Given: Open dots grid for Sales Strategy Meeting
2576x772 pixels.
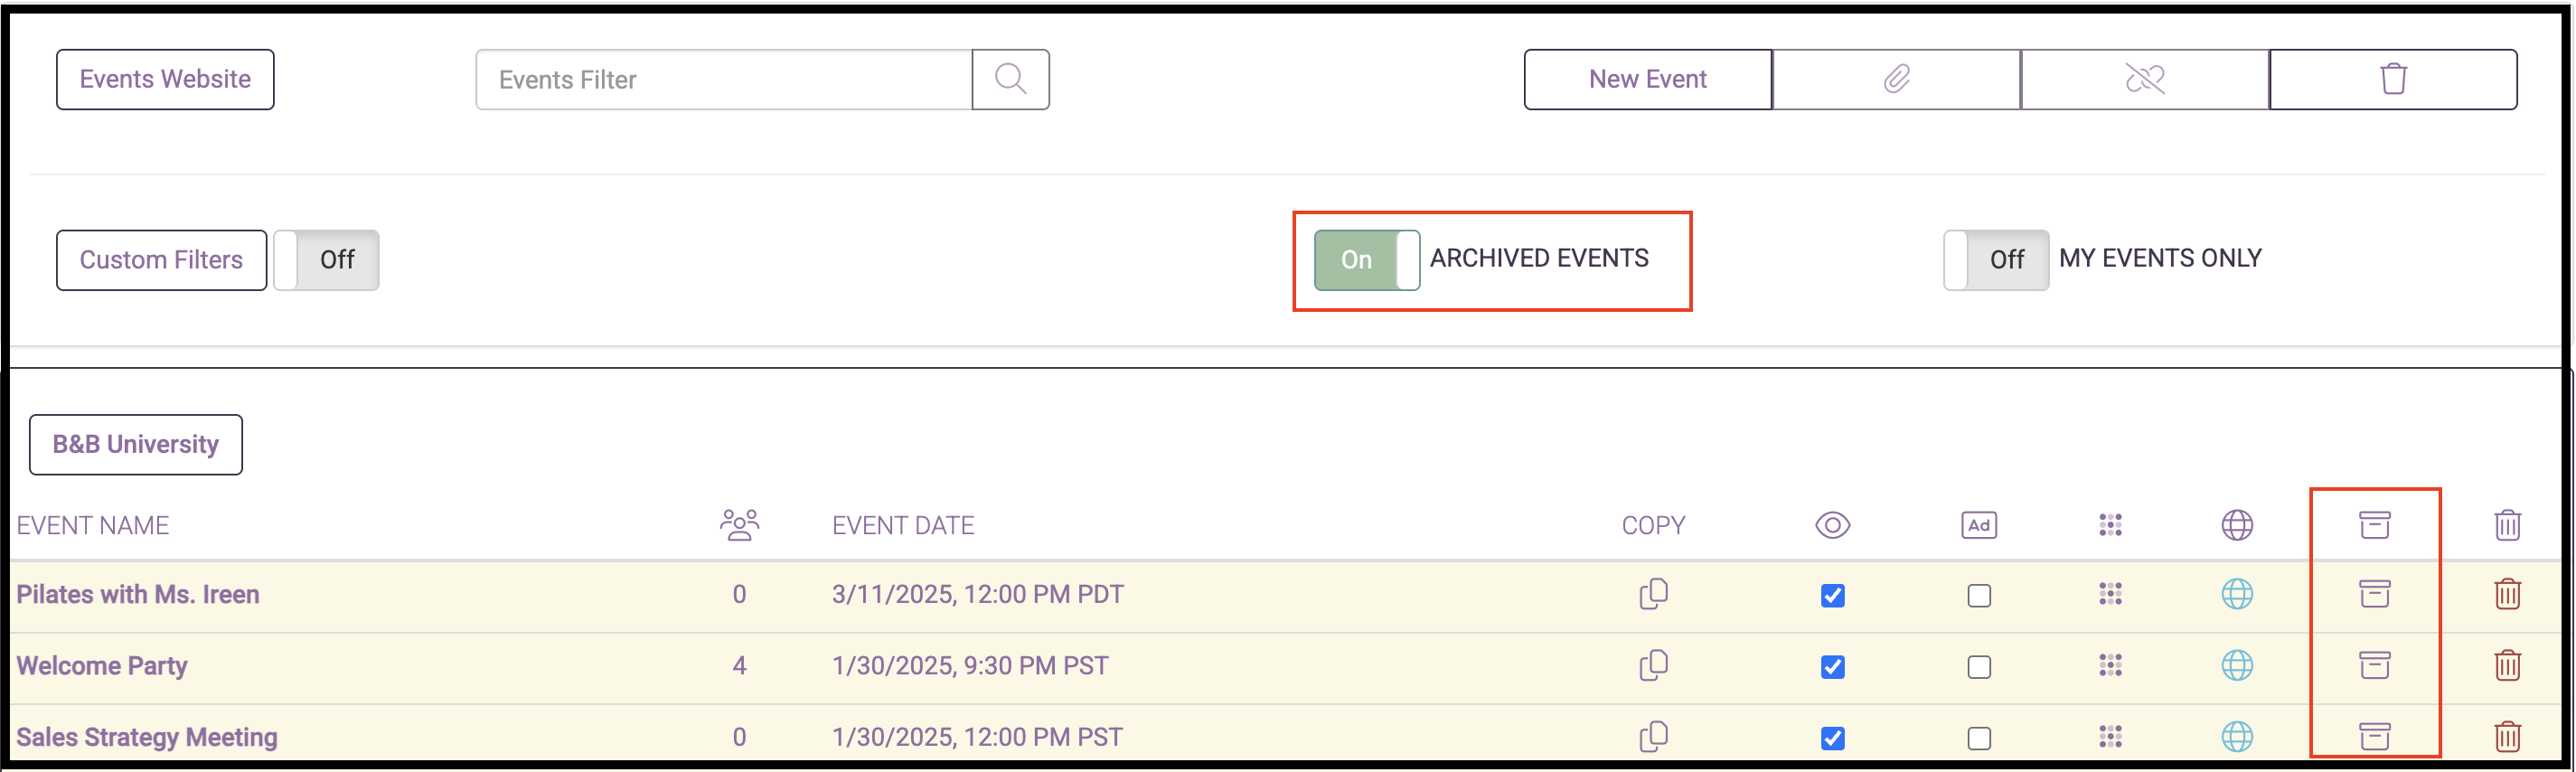Looking at the screenshot, I should [2110, 737].
